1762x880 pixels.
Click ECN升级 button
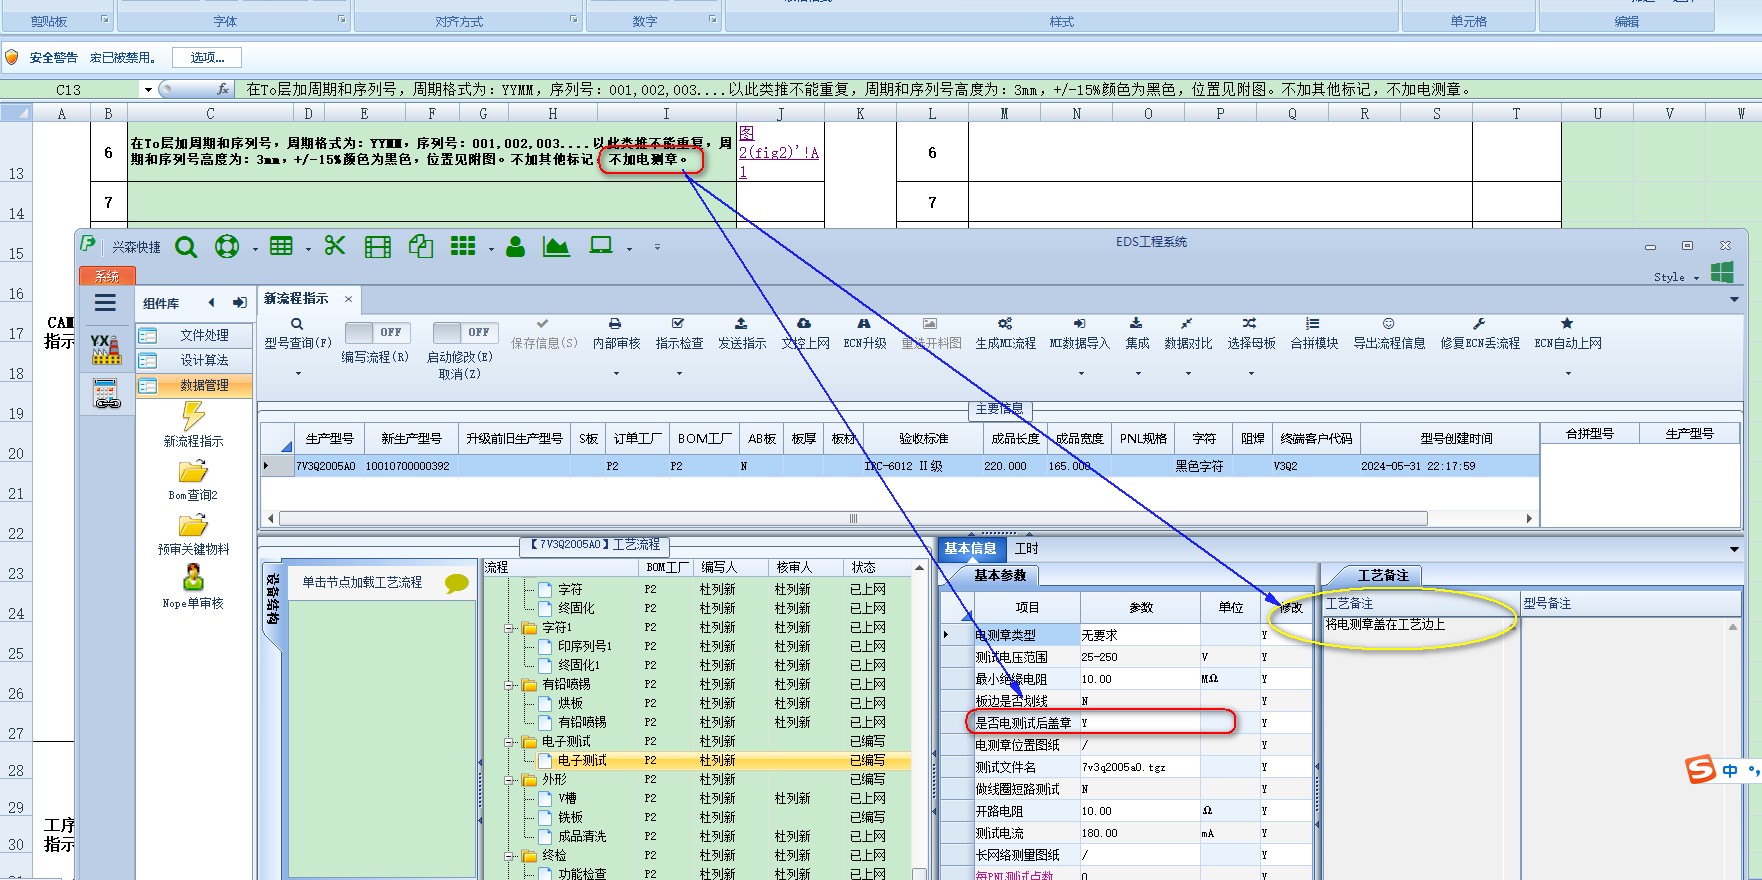pyautogui.click(x=864, y=334)
